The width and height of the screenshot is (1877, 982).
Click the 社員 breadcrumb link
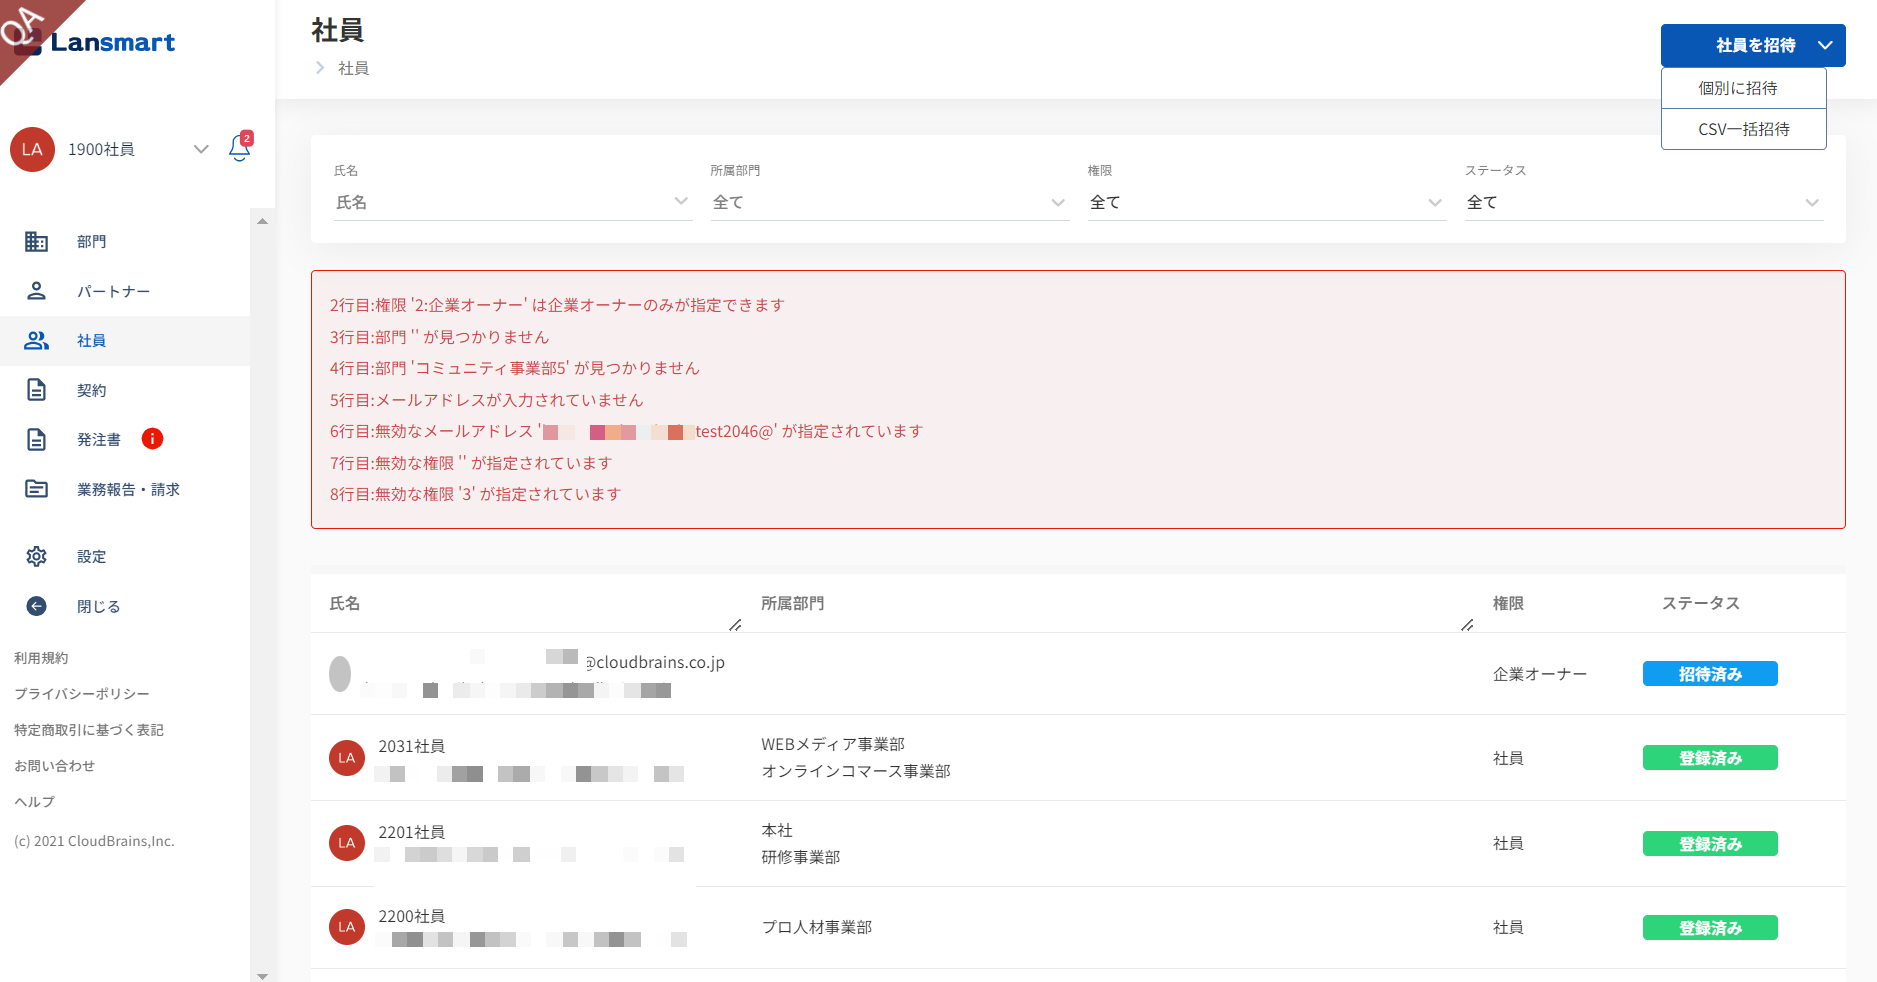[x=353, y=68]
